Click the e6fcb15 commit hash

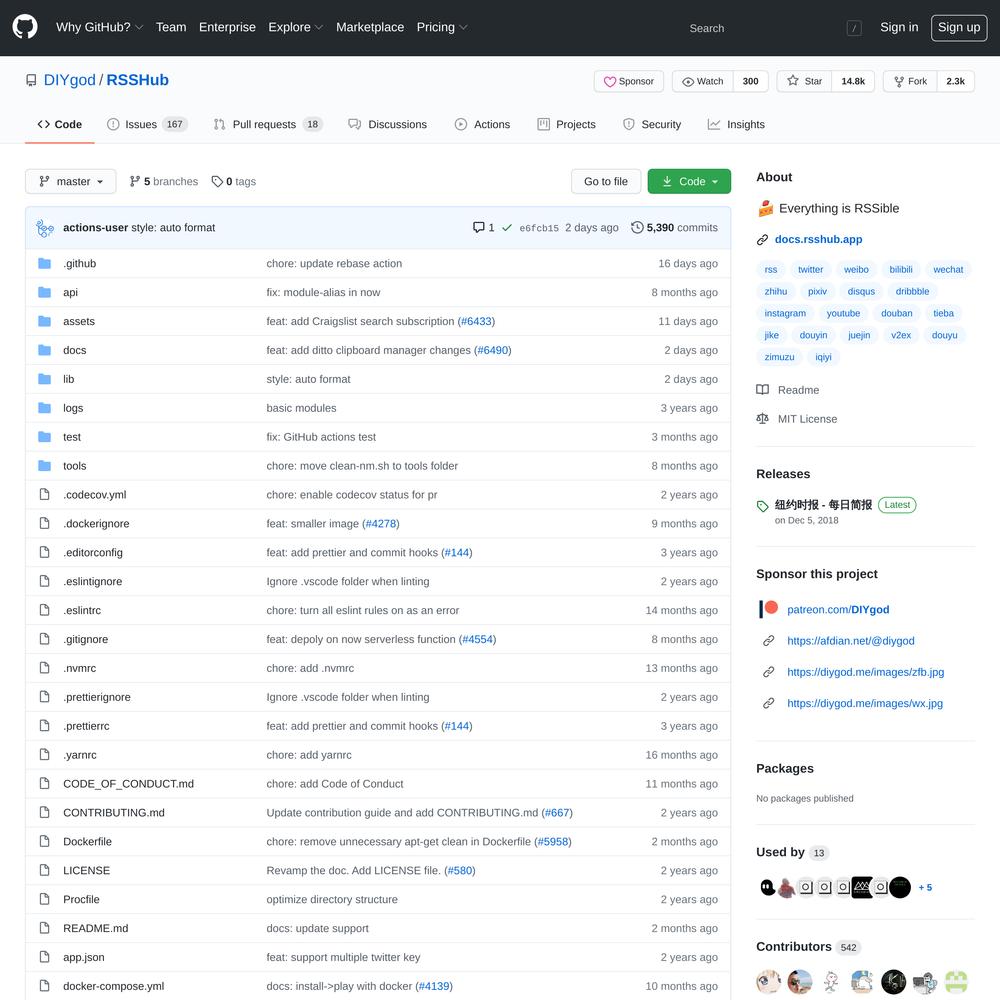[539, 228]
